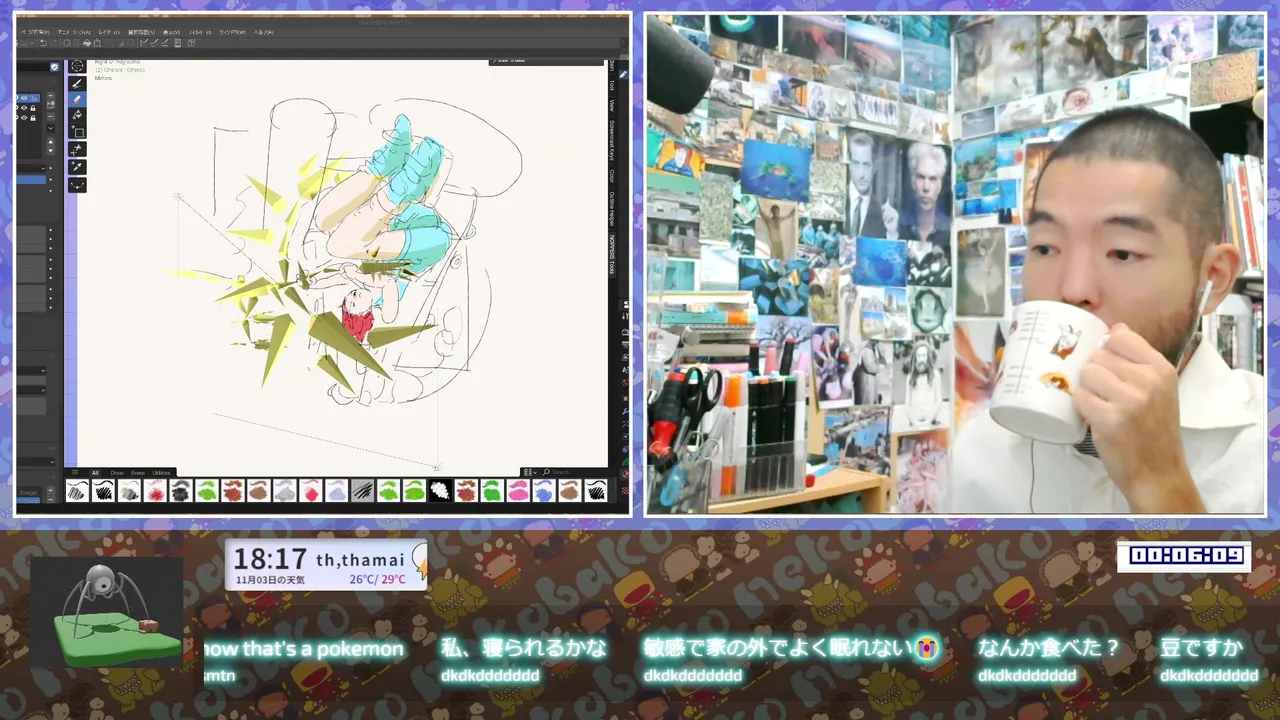
Task: Toggle visibility of the first layer
Action: click(x=24, y=98)
